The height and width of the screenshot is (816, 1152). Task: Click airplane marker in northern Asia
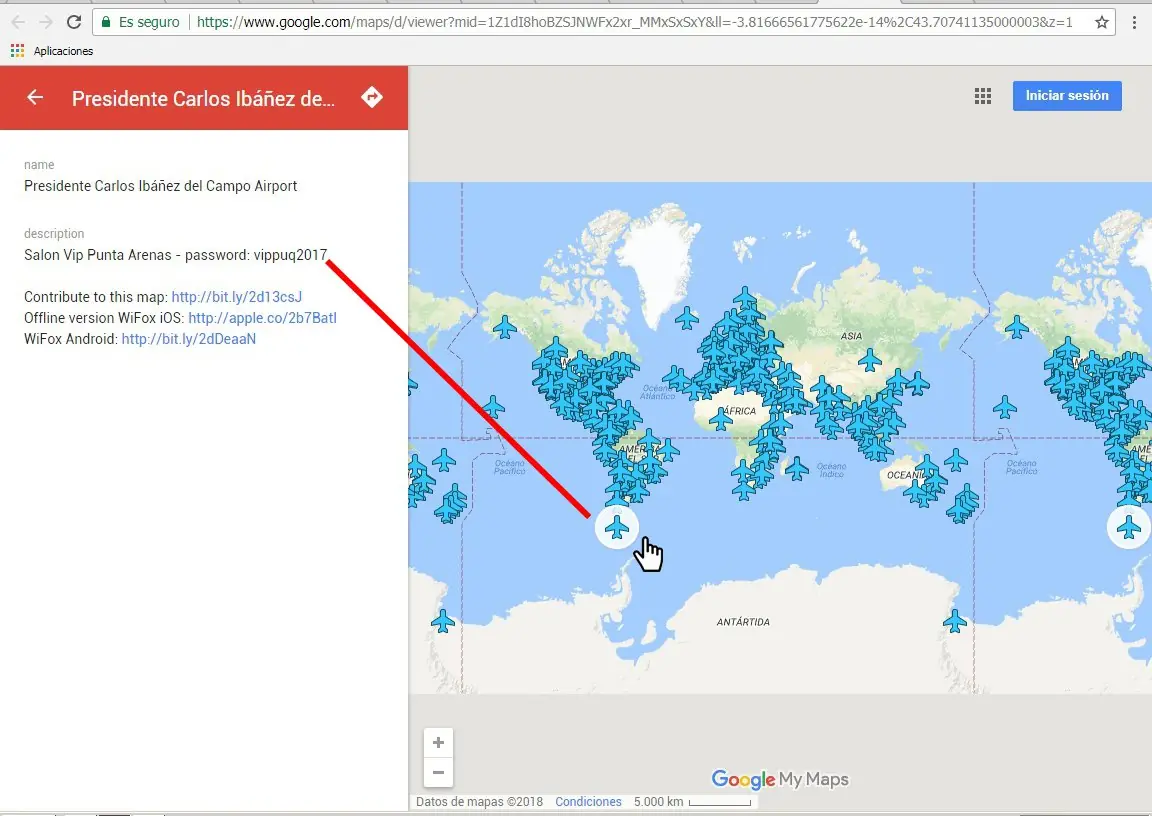pos(870,360)
